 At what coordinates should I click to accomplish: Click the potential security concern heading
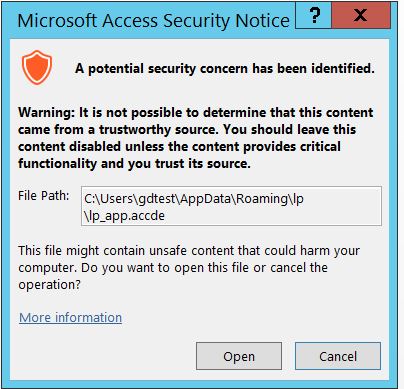pyautogui.click(x=225, y=68)
